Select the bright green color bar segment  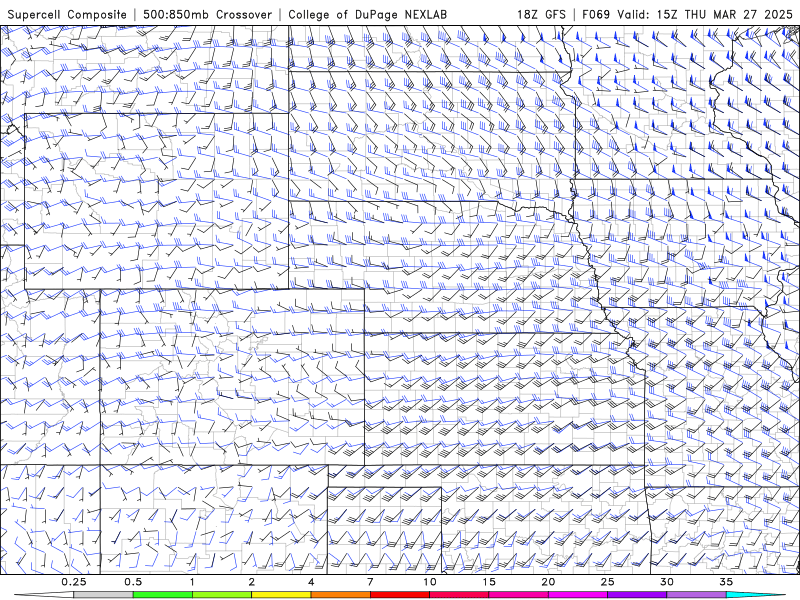coord(163,595)
